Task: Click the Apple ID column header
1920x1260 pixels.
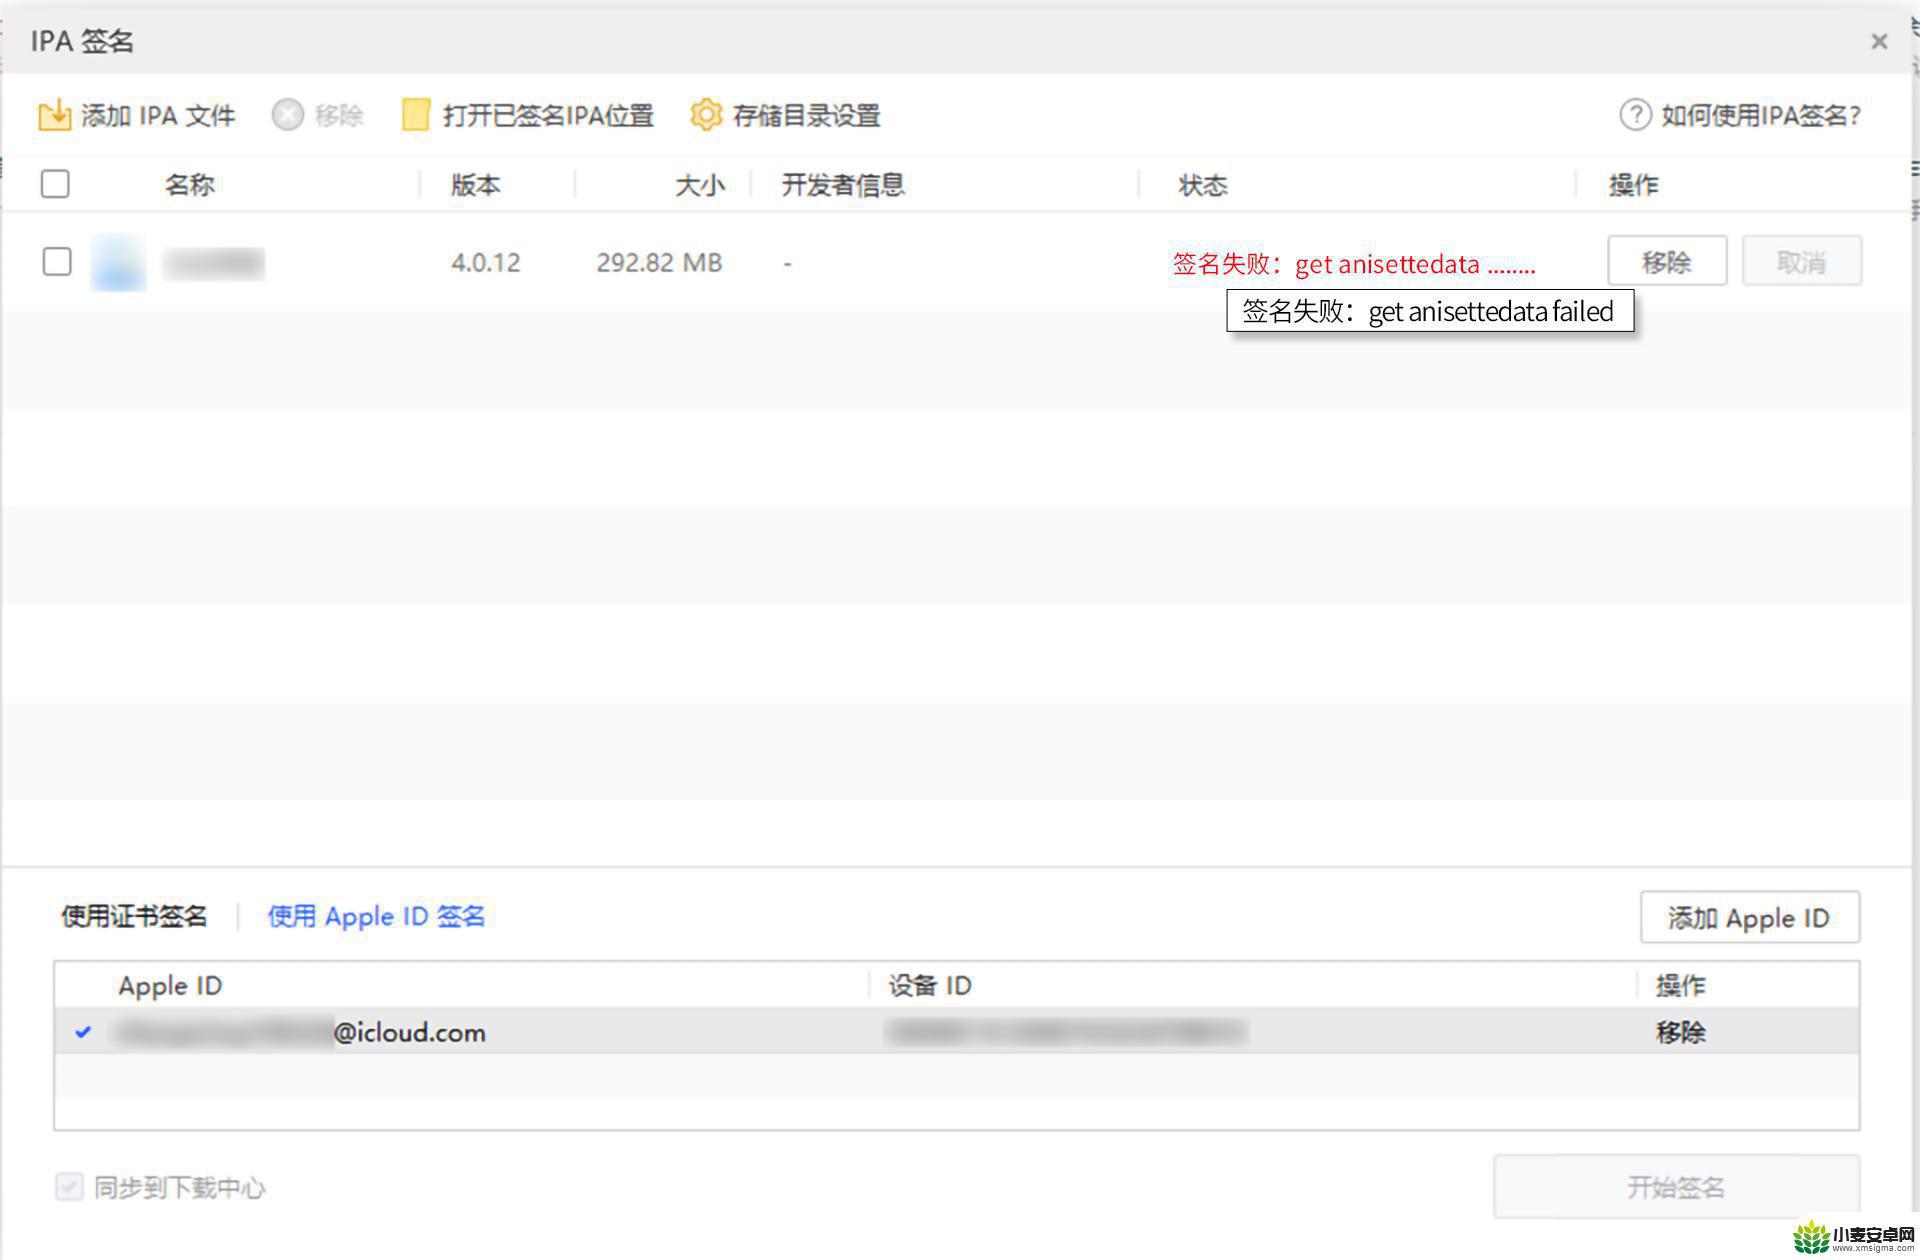Action: 170,986
